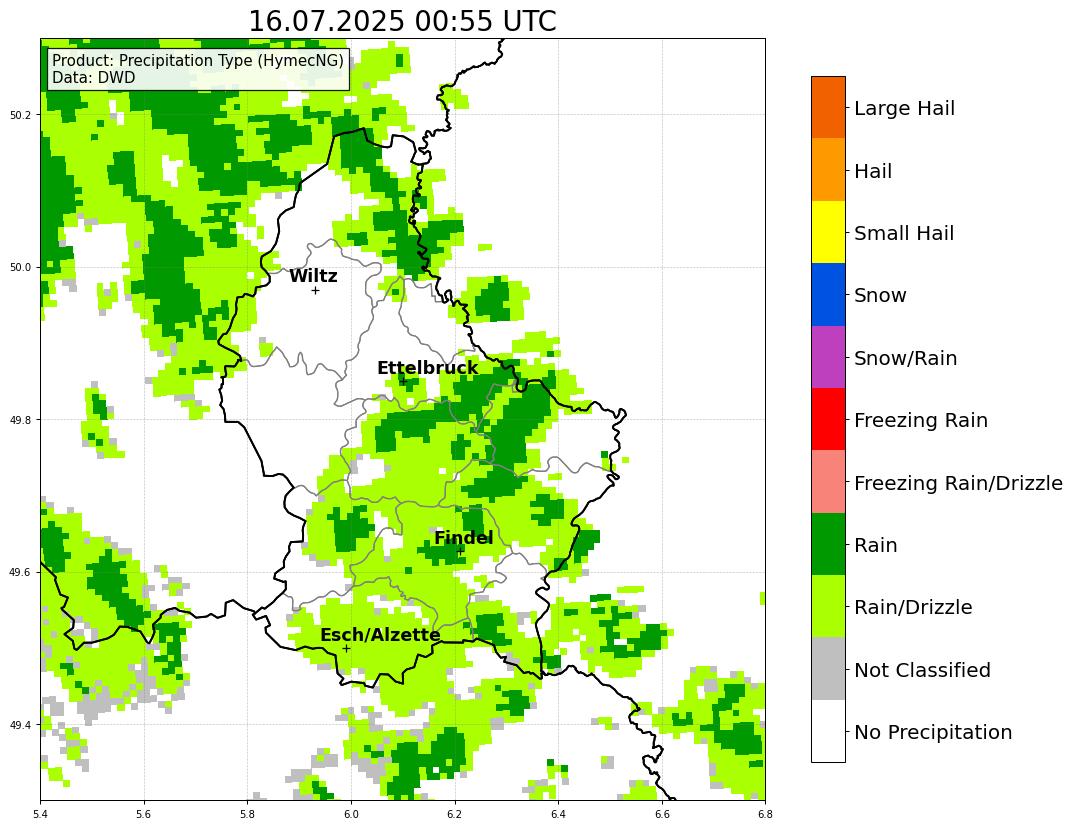This screenshot has width=1072, height=828.
Task: Click the 'Rain' legend label
Action: 875,546
